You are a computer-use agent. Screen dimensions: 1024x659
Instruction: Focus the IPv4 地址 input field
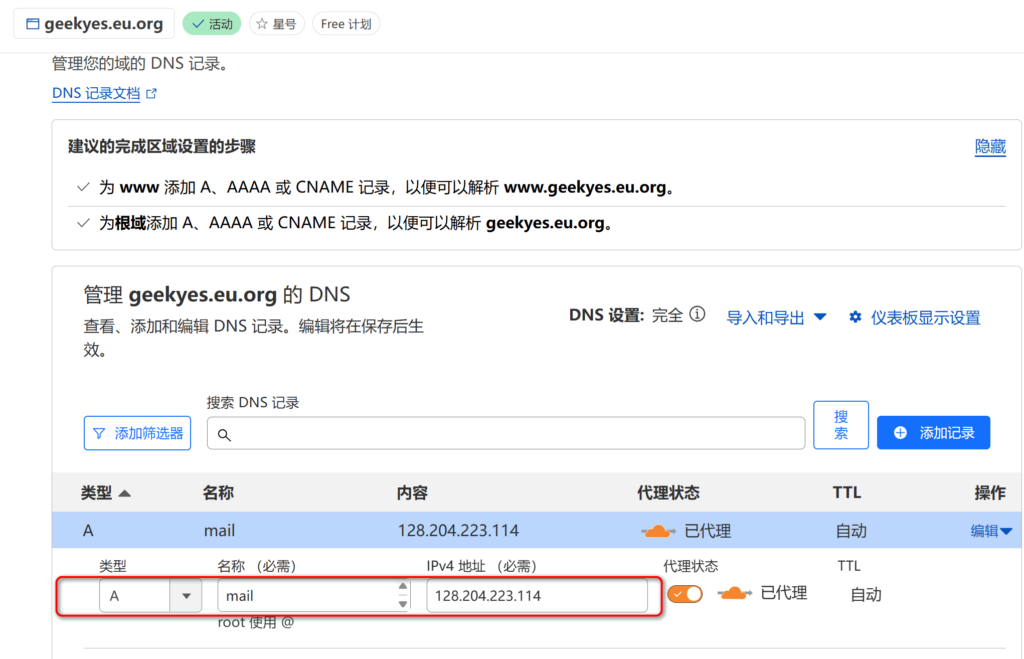pyautogui.click(x=537, y=596)
